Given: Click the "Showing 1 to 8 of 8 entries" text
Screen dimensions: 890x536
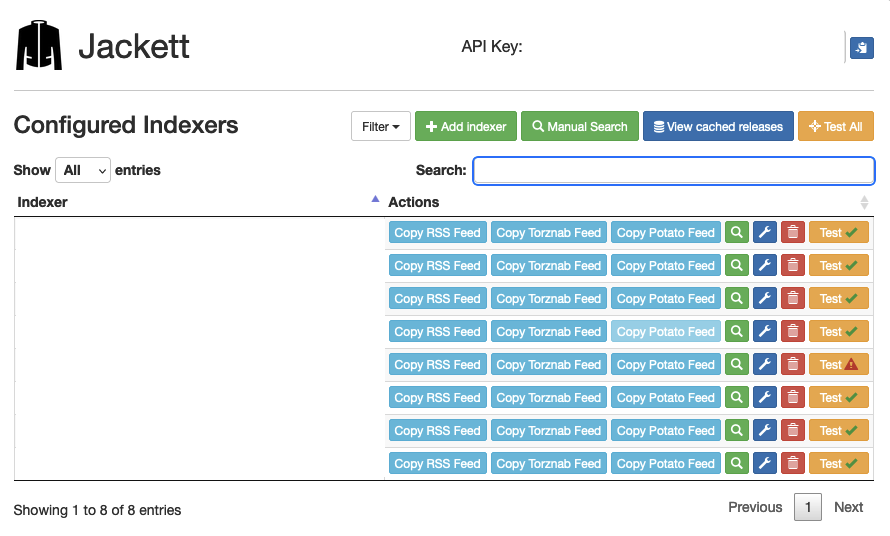Looking at the screenshot, I should pos(97,510).
